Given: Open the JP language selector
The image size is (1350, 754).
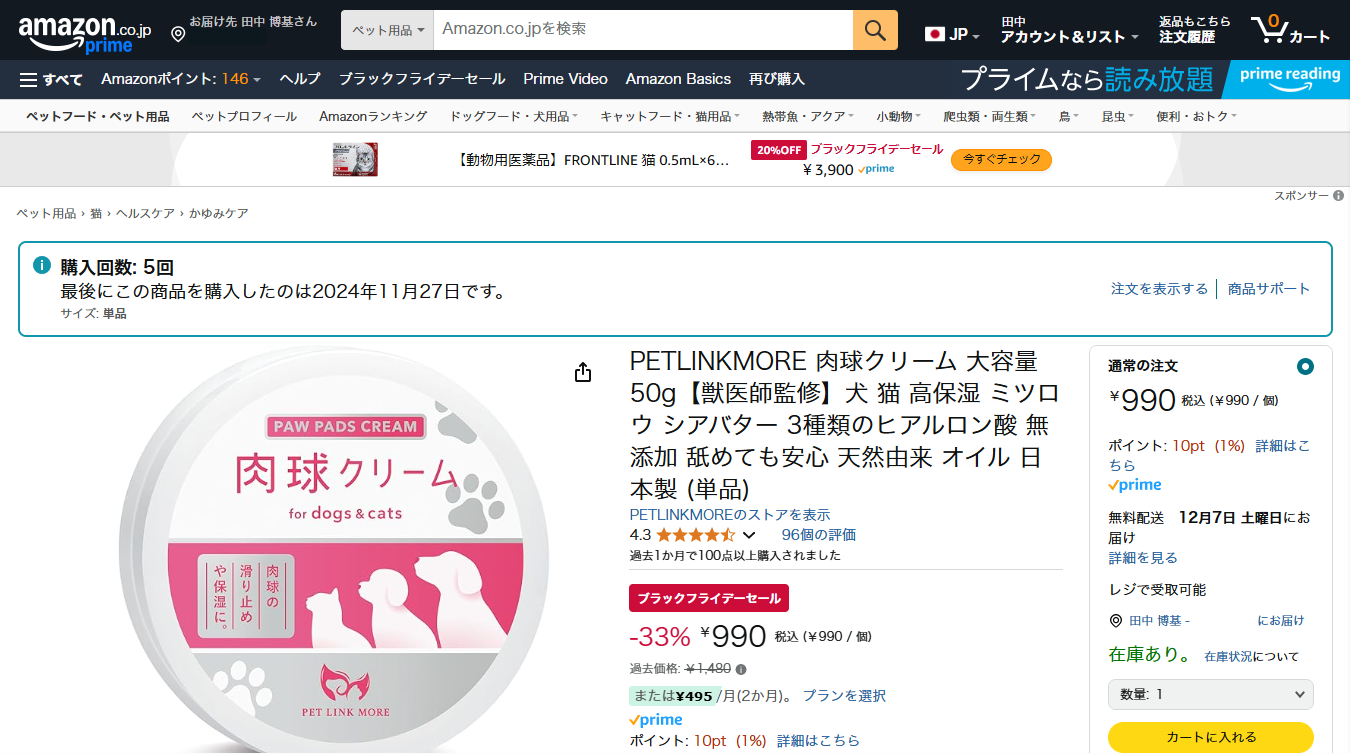Looking at the screenshot, I should coord(952,35).
